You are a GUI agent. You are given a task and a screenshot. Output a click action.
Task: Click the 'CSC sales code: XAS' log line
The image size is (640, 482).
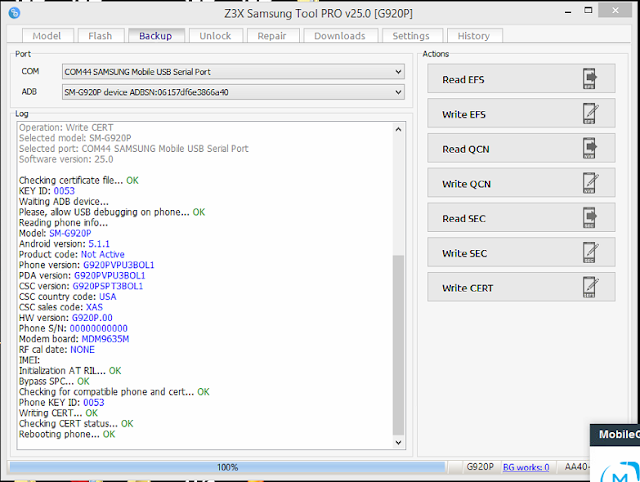click(61, 307)
